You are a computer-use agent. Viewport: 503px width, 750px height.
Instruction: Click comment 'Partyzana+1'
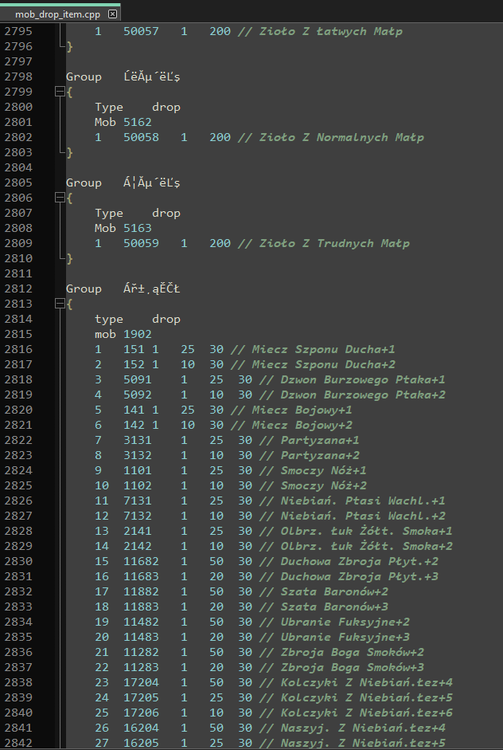tap(320, 441)
